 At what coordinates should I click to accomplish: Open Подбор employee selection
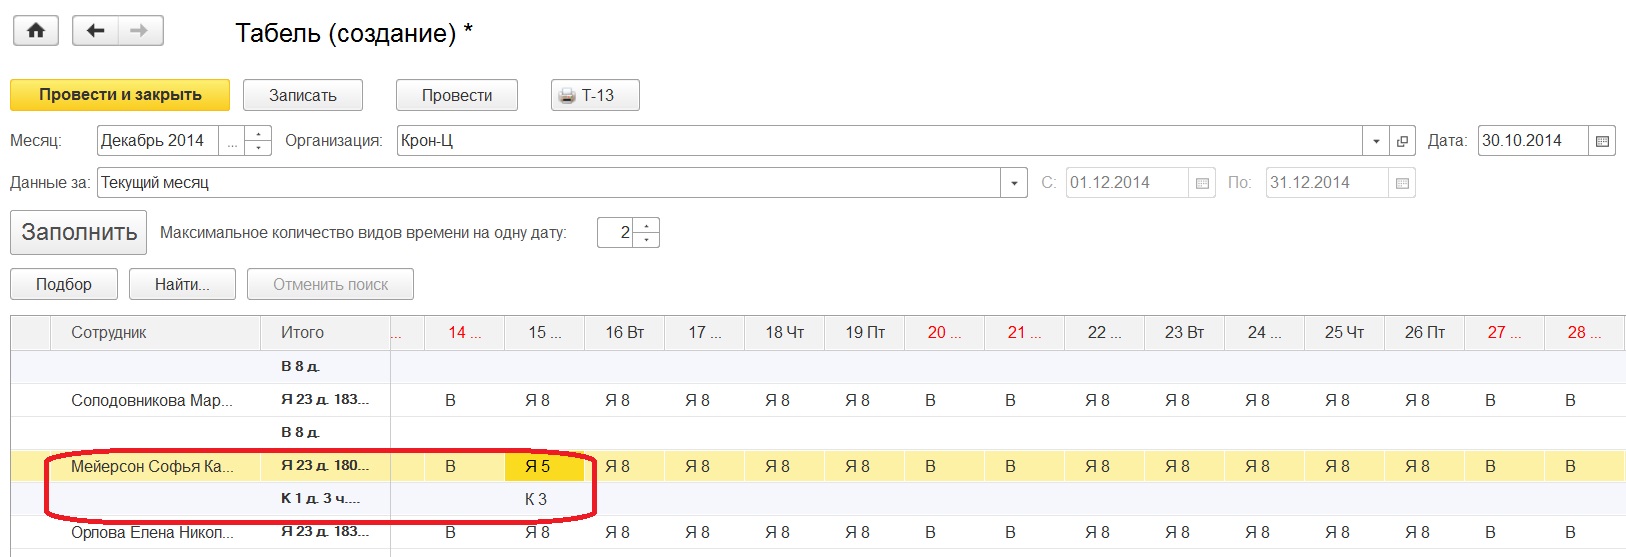pos(64,284)
